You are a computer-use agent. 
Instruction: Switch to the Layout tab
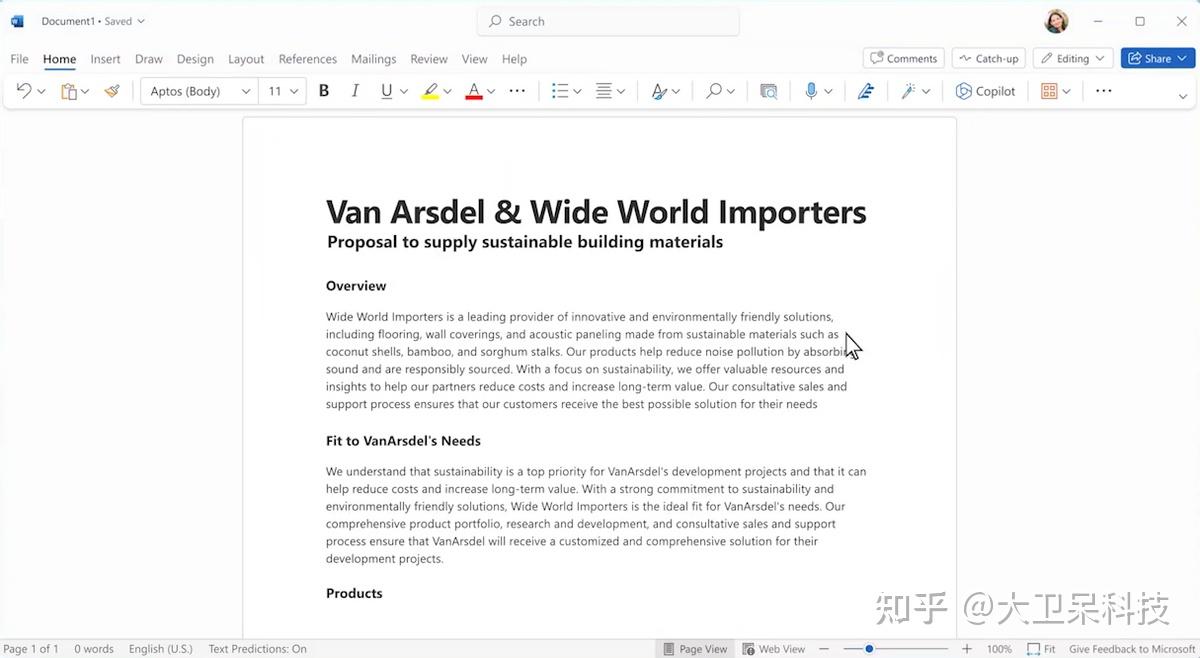click(246, 59)
